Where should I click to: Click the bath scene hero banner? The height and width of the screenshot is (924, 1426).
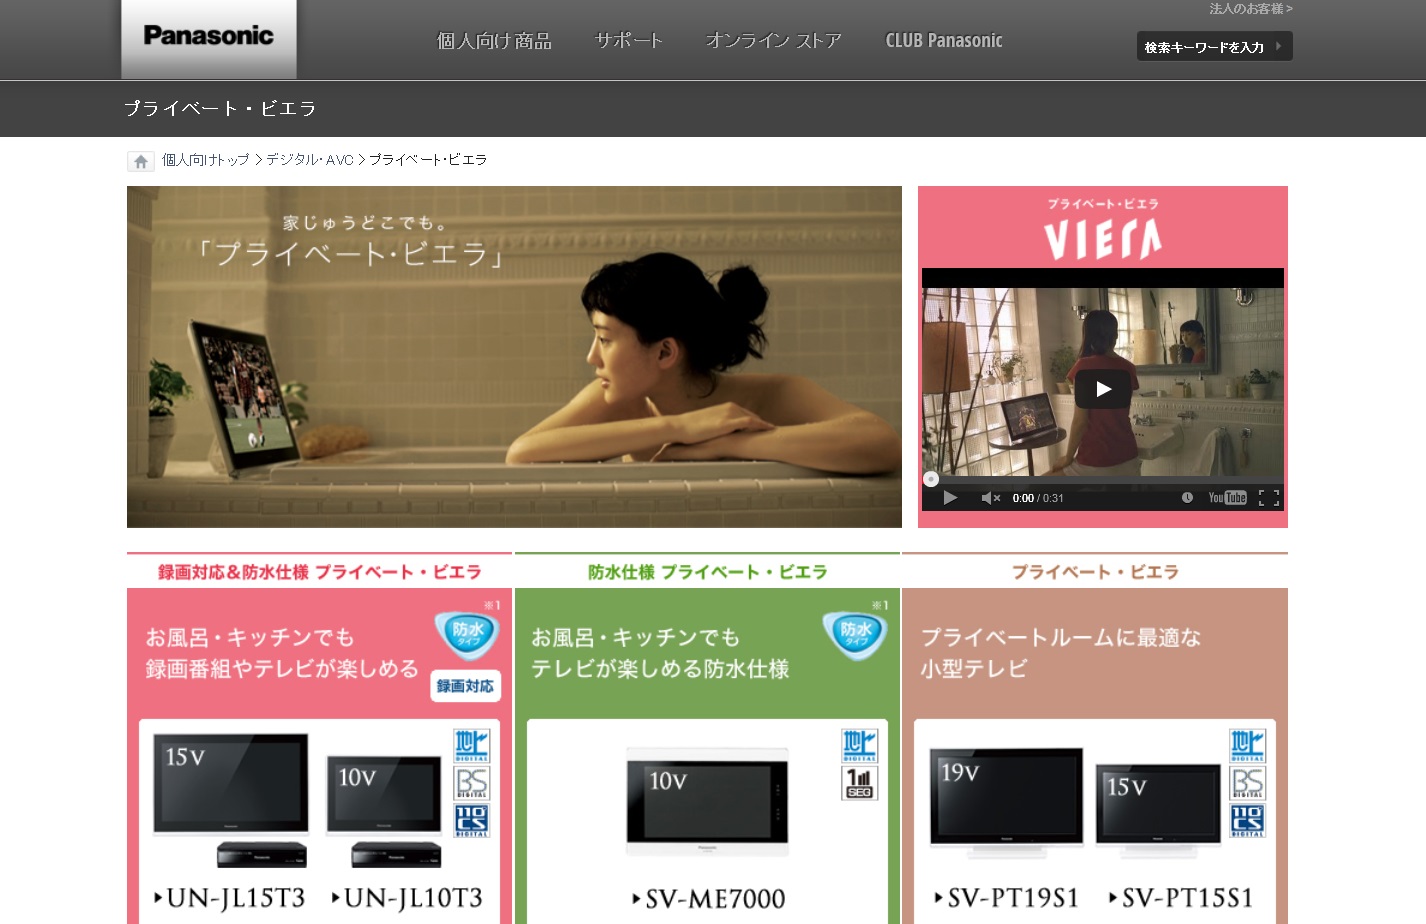[514, 357]
